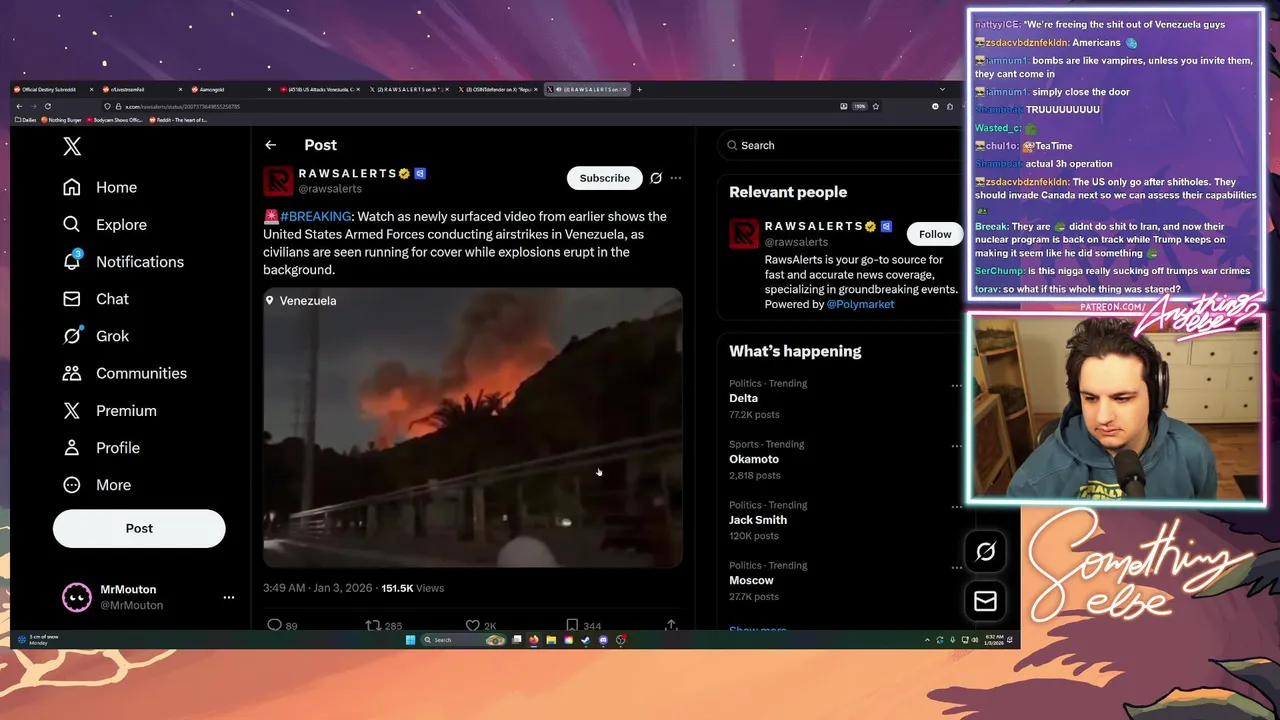Image resolution: width=1280 pixels, height=720 pixels.
Task: Click the X logo in the sidebar
Action: click(72, 146)
